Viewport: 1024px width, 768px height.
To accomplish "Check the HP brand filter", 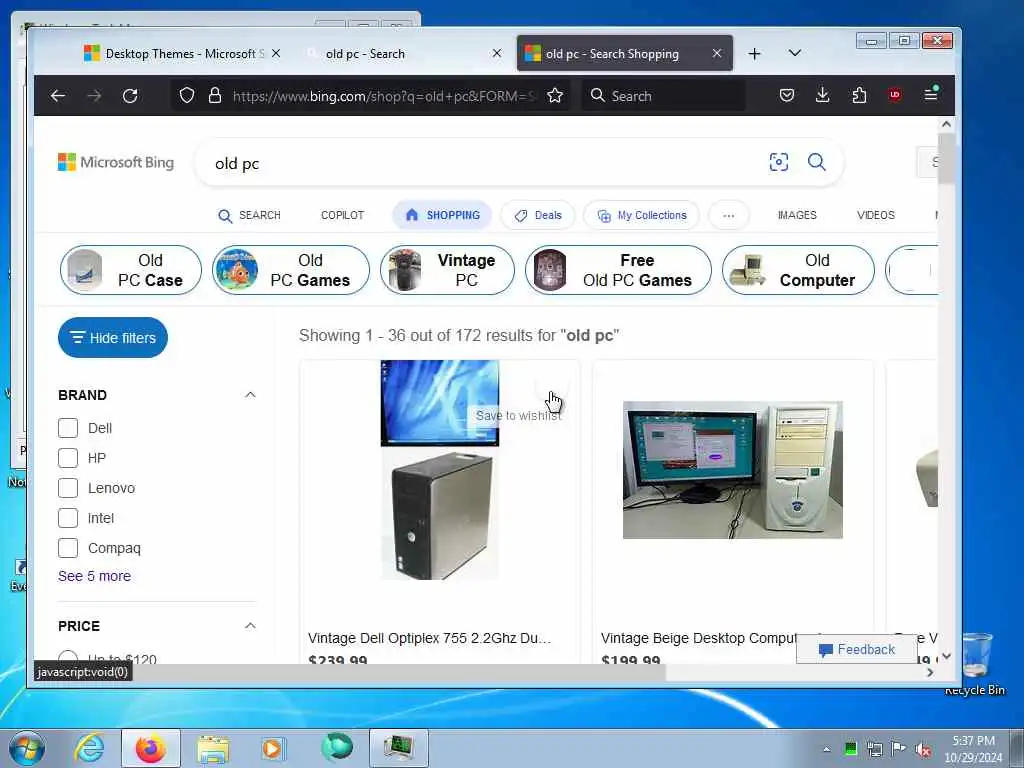I will 68,458.
